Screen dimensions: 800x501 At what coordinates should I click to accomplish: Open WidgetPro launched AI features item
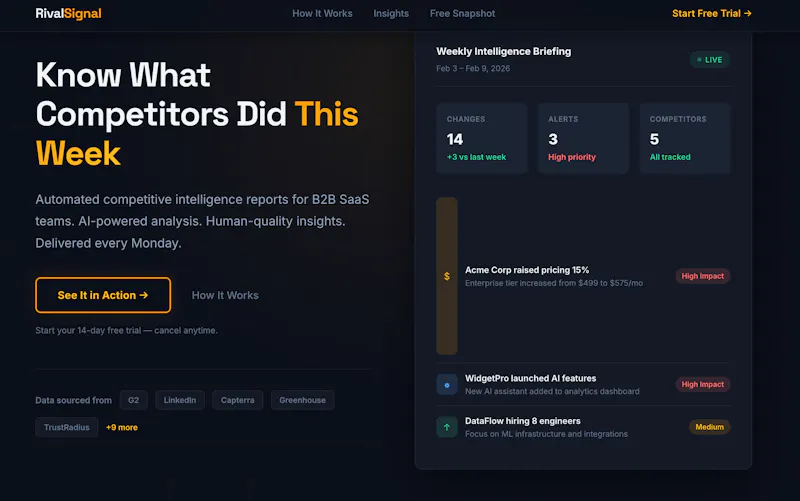pos(583,385)
